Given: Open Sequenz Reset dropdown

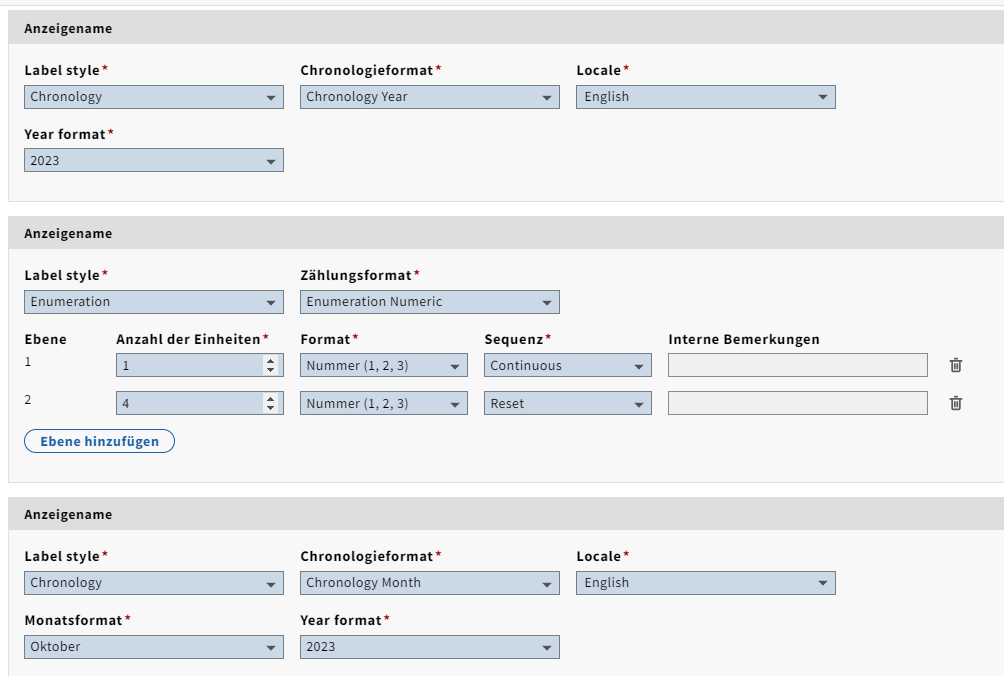Looking at the screenshot, I should click(x=567, y=404).
